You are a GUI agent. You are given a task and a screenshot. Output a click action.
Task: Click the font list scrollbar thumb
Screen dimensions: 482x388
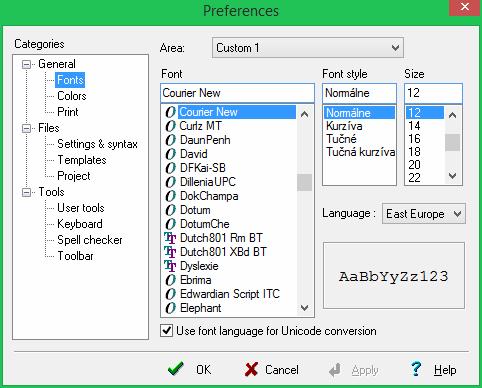(304, 182)
